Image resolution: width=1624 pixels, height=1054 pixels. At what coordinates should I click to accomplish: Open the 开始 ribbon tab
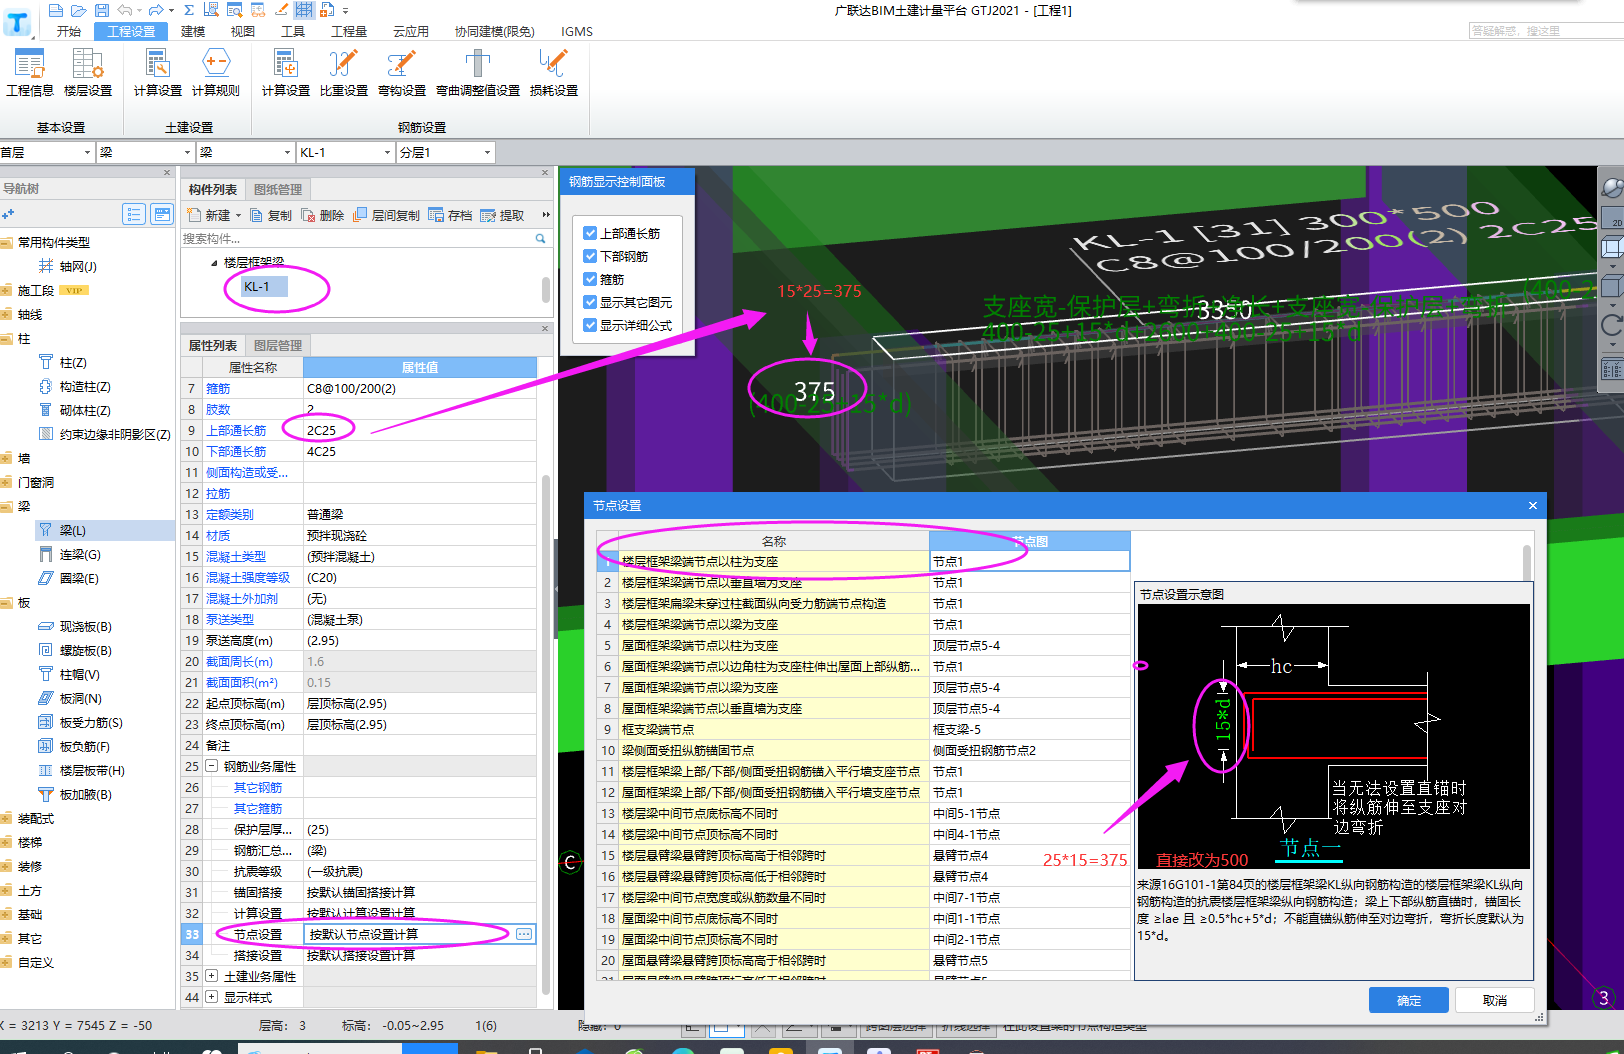pyautogui.click(x=69, y=31)
